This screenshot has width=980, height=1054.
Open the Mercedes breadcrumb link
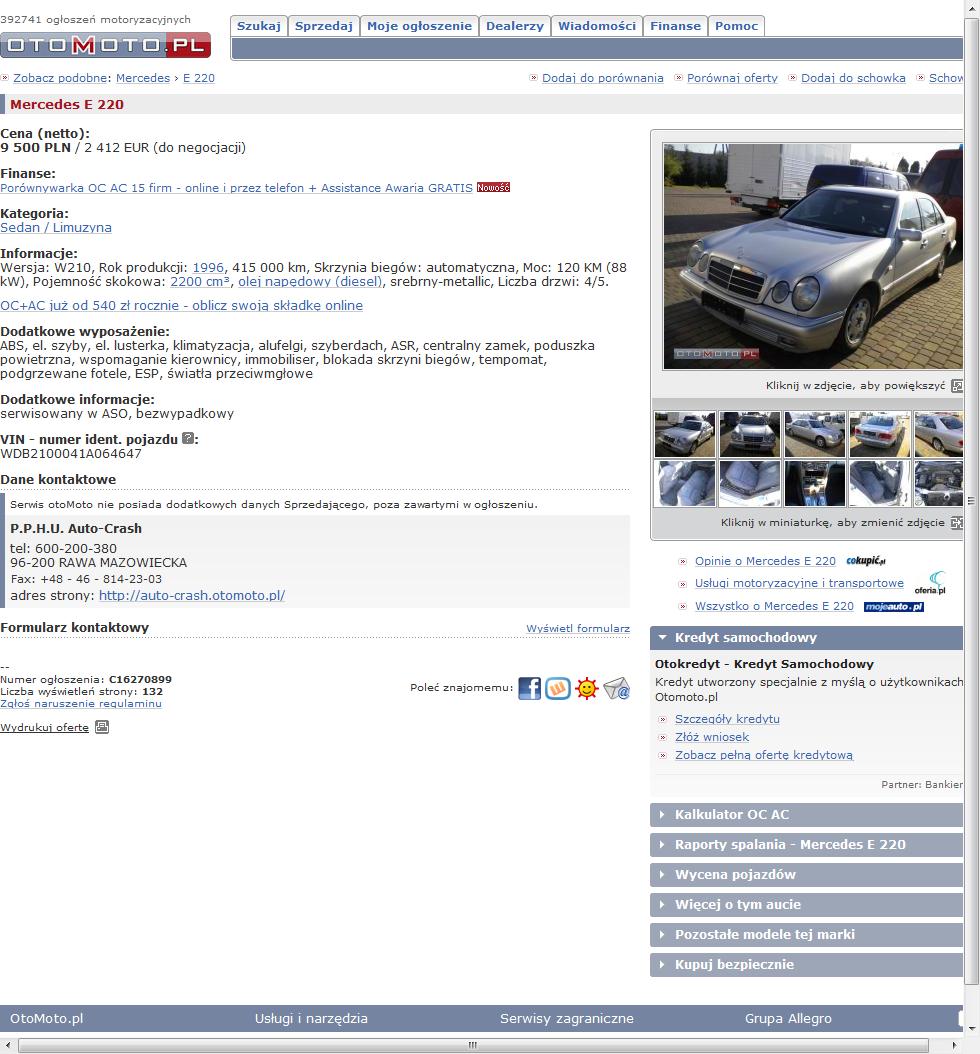142,78
